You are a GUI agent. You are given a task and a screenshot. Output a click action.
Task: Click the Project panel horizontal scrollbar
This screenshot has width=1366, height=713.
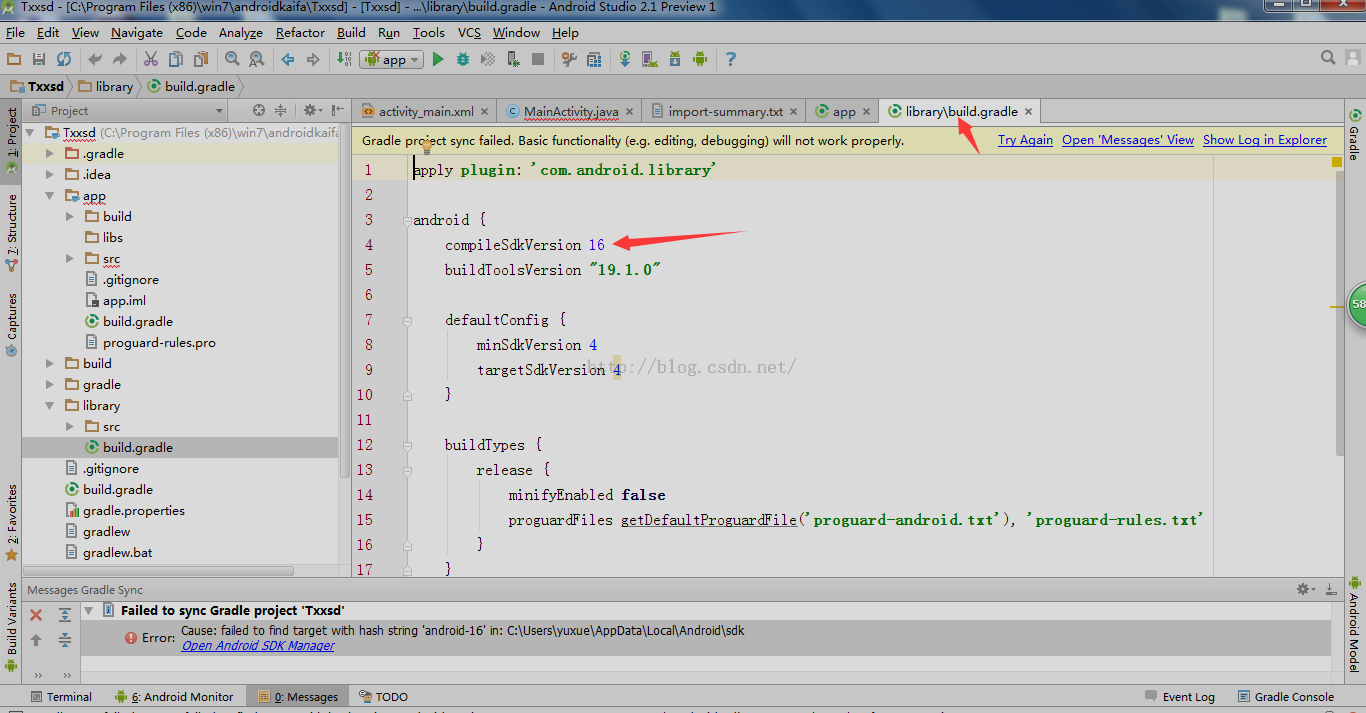160,571
